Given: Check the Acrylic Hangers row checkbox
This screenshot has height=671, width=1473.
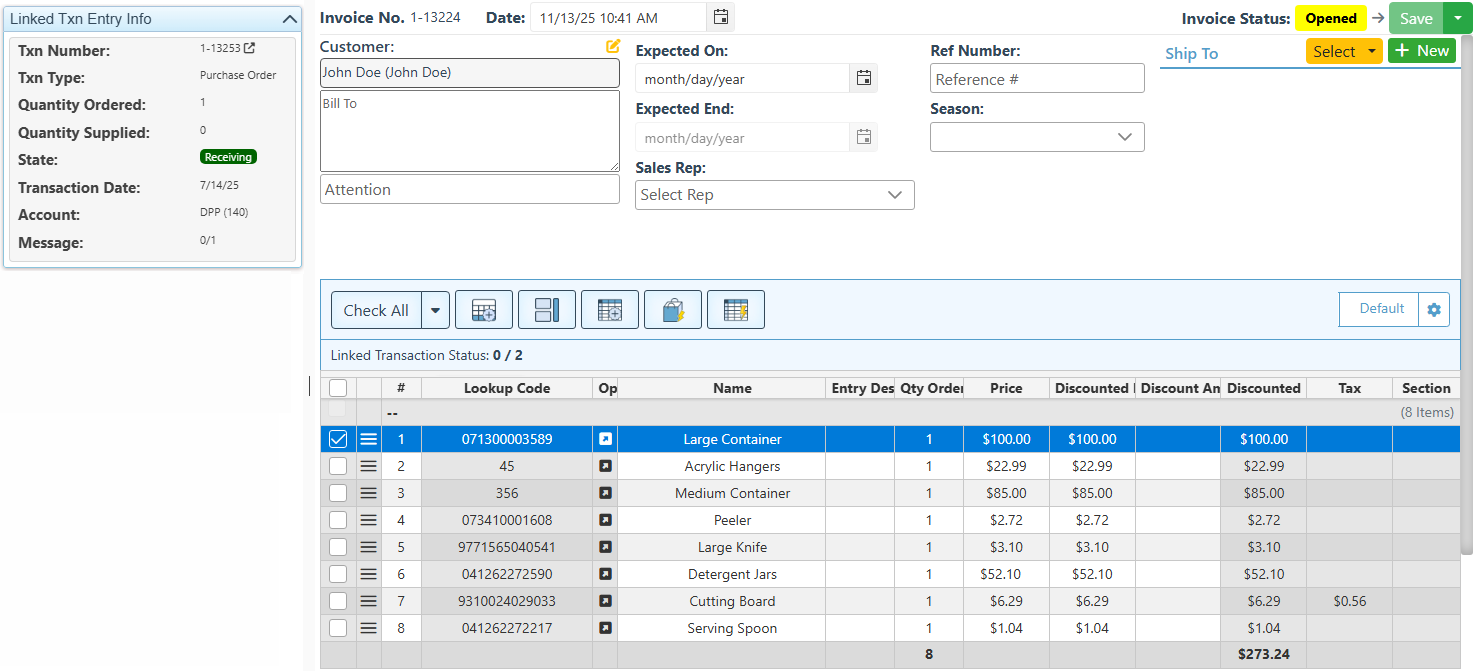Looking at the screenshot, I should coord(338,466).
